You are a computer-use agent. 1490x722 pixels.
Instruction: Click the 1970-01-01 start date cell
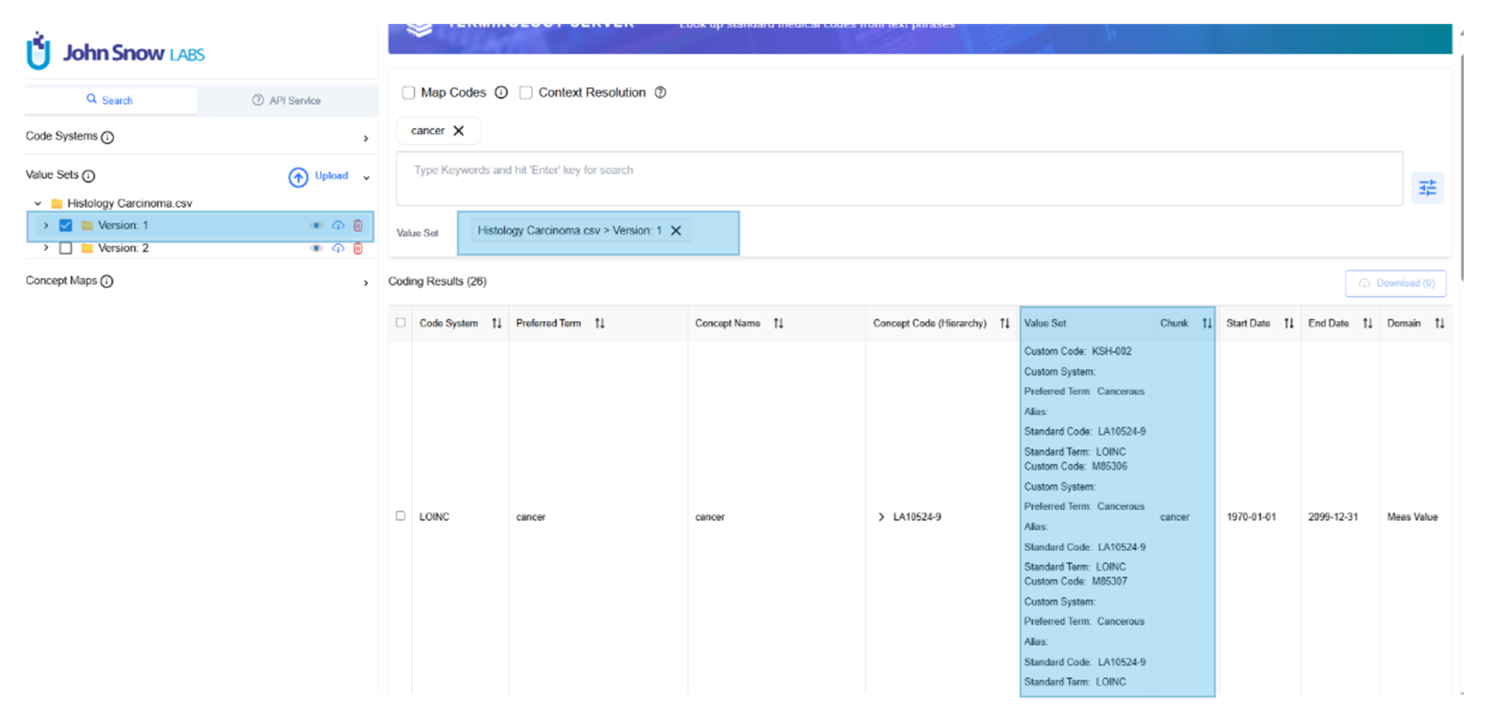[x=1251, y=517]
